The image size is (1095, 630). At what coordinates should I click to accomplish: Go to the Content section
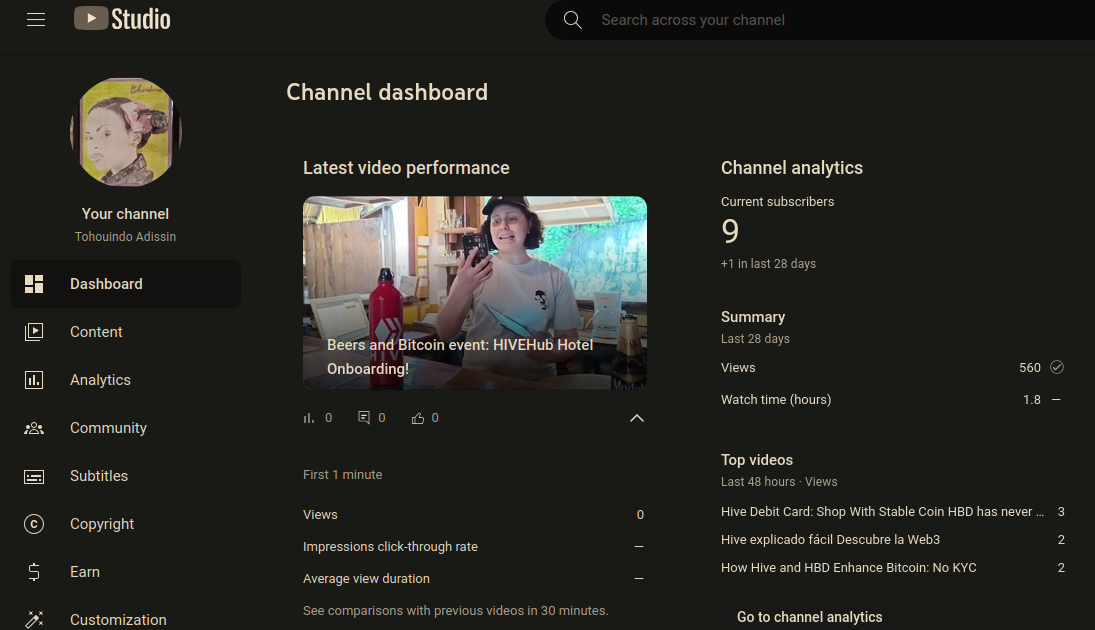(96, 332)
